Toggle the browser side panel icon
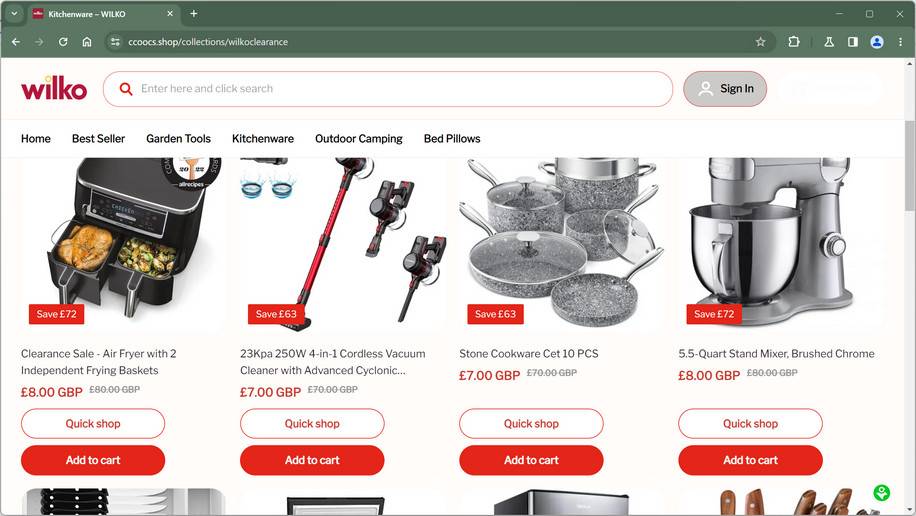 pos(852,42)
